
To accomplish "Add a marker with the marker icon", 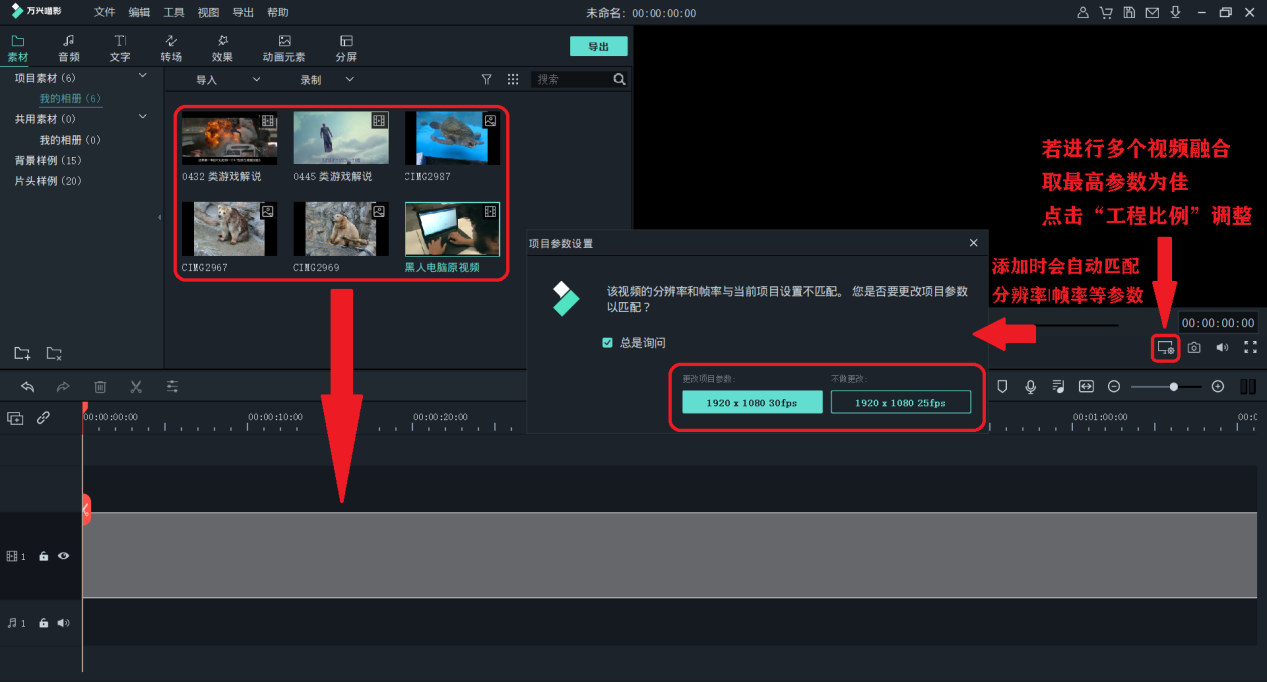I will pyautogui.click(x=1002, y=386).
